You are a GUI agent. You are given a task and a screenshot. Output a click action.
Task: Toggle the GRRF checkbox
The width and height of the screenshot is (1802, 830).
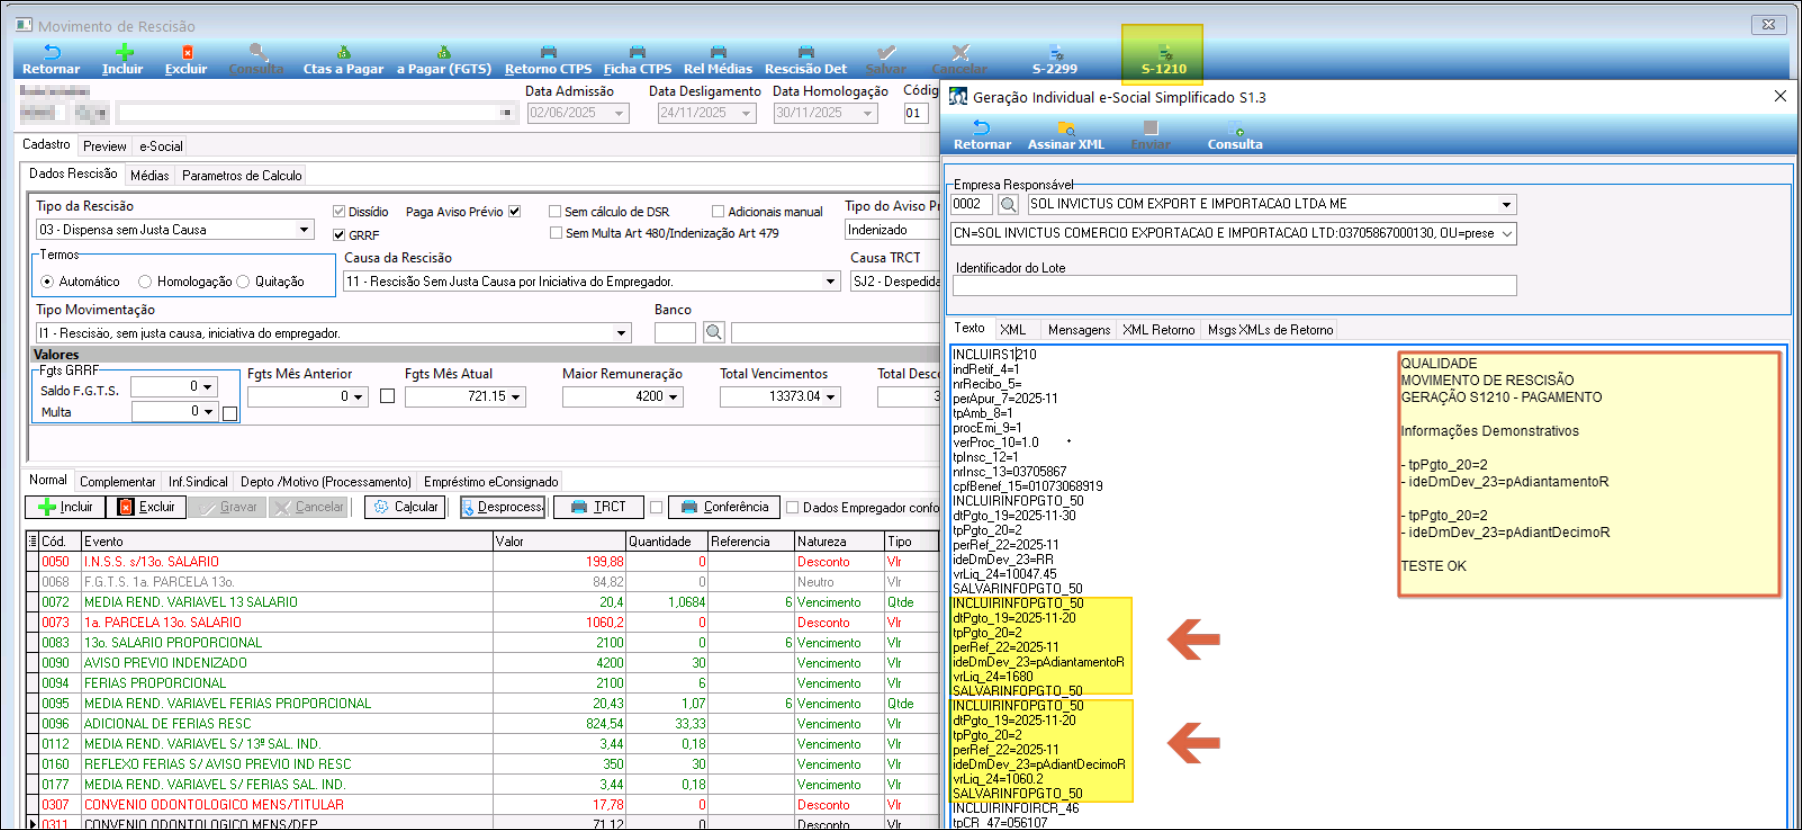coord(339,235)
